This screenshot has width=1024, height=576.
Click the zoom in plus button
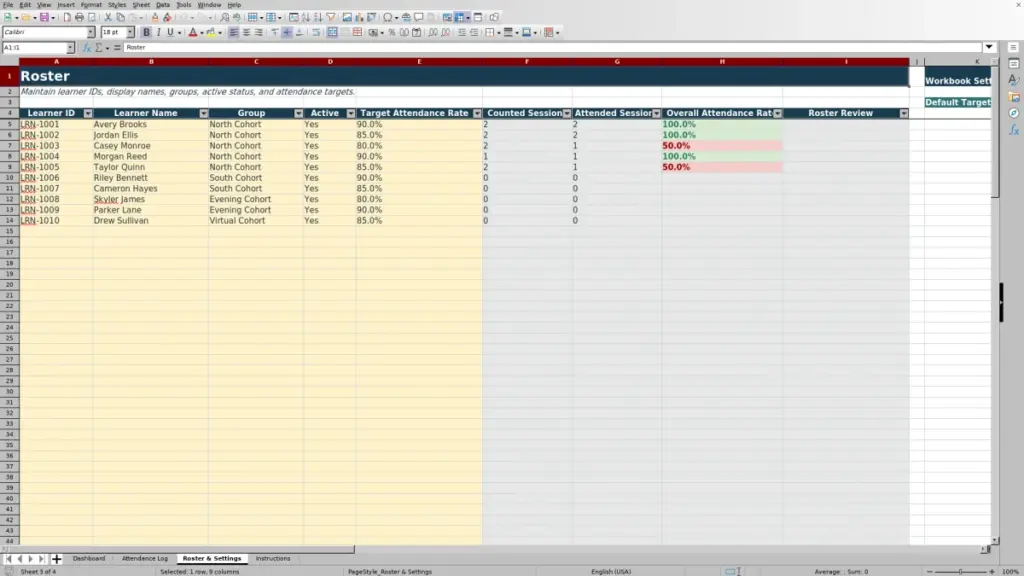(x=991, y=571)
